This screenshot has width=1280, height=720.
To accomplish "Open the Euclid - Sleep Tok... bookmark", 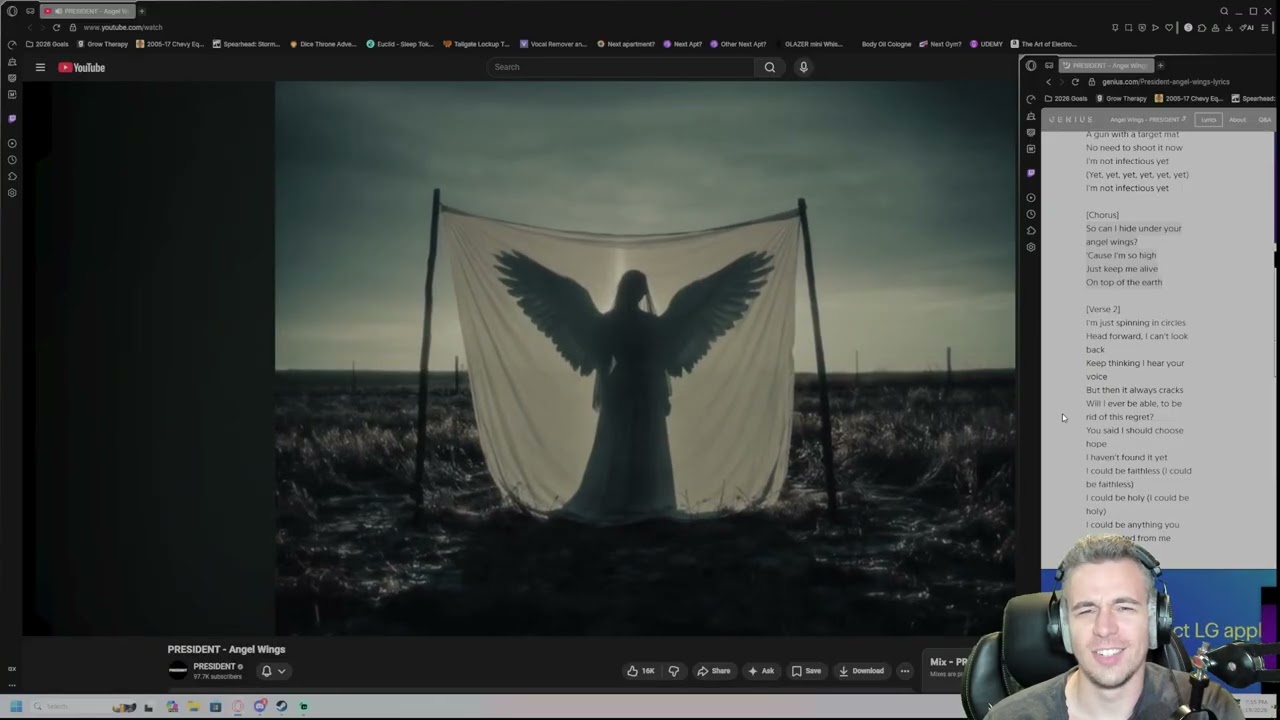I will tap(400, 44).
